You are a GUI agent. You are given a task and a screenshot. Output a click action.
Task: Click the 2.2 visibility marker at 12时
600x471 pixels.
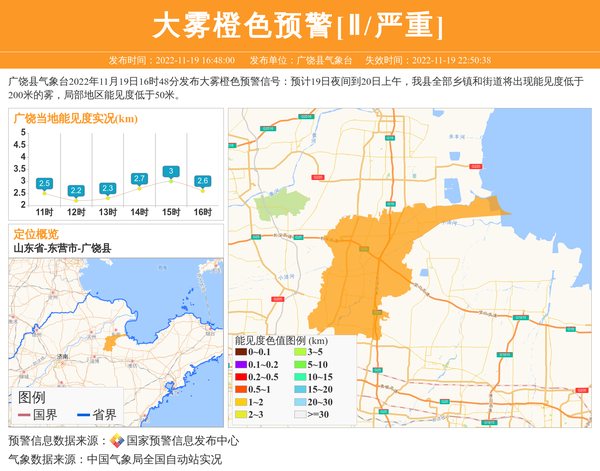(76, 190)
